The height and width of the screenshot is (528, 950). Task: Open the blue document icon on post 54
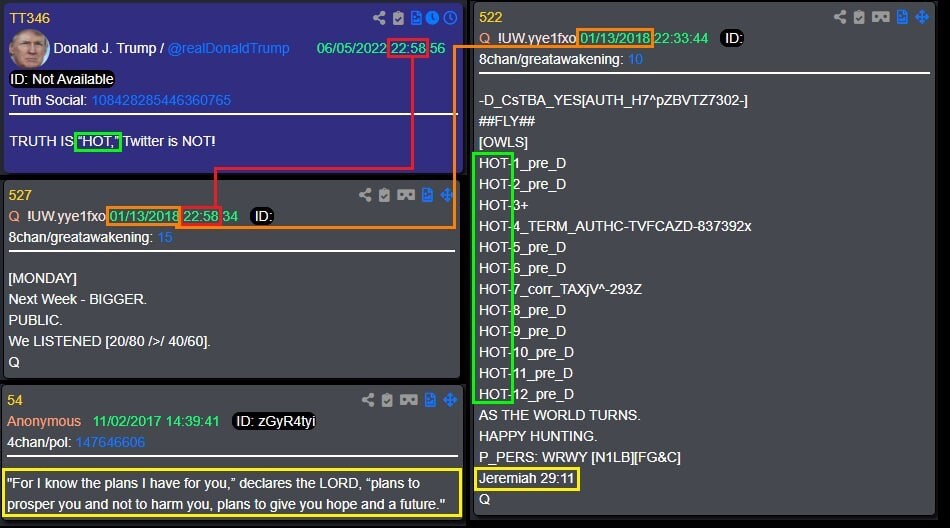(430, 399)
